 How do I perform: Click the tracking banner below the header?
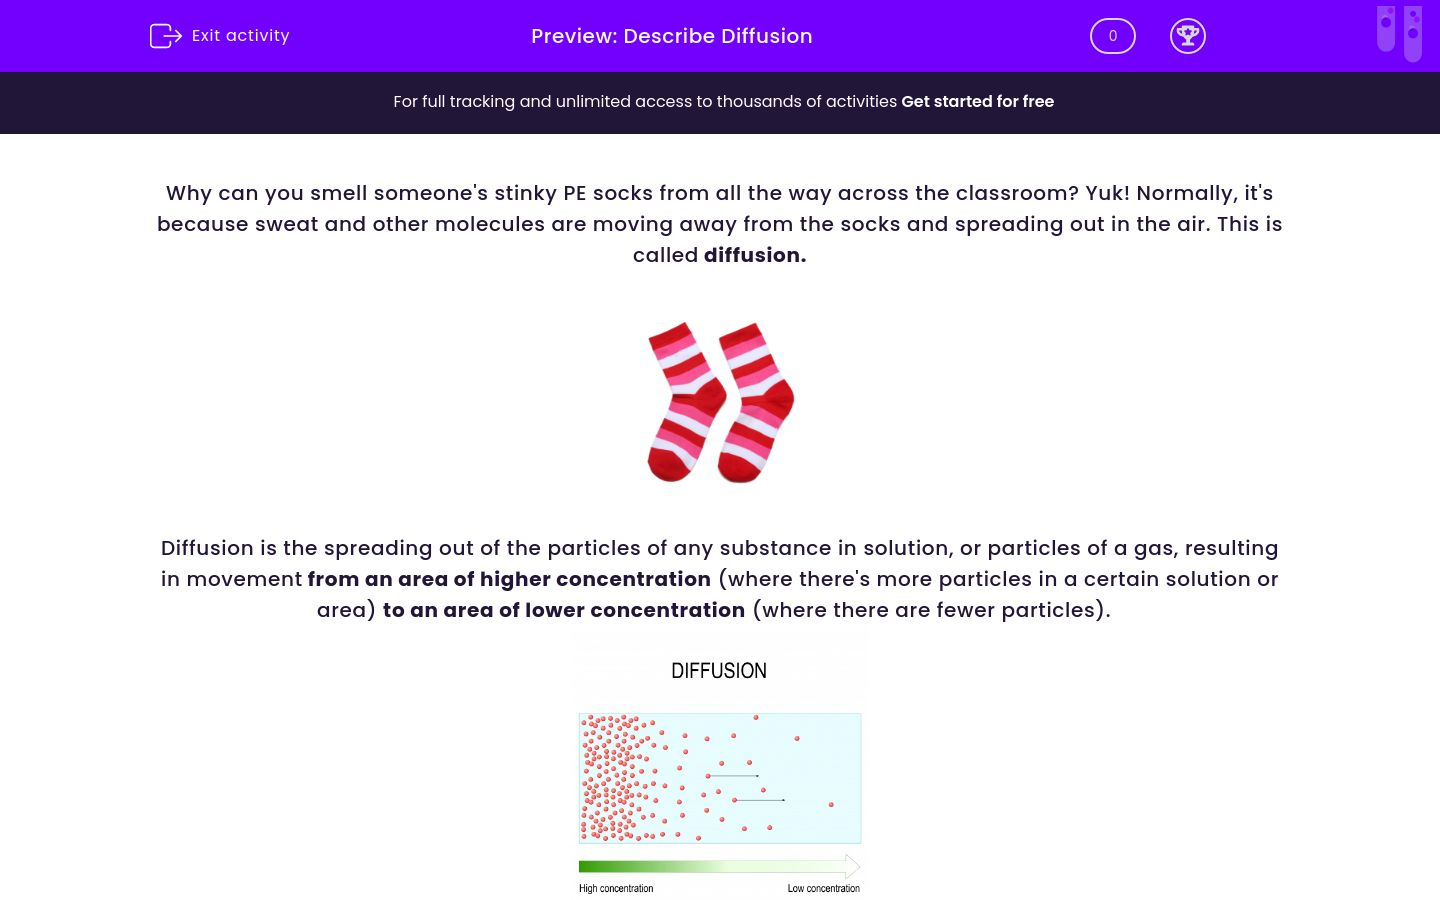click(720, 102)
